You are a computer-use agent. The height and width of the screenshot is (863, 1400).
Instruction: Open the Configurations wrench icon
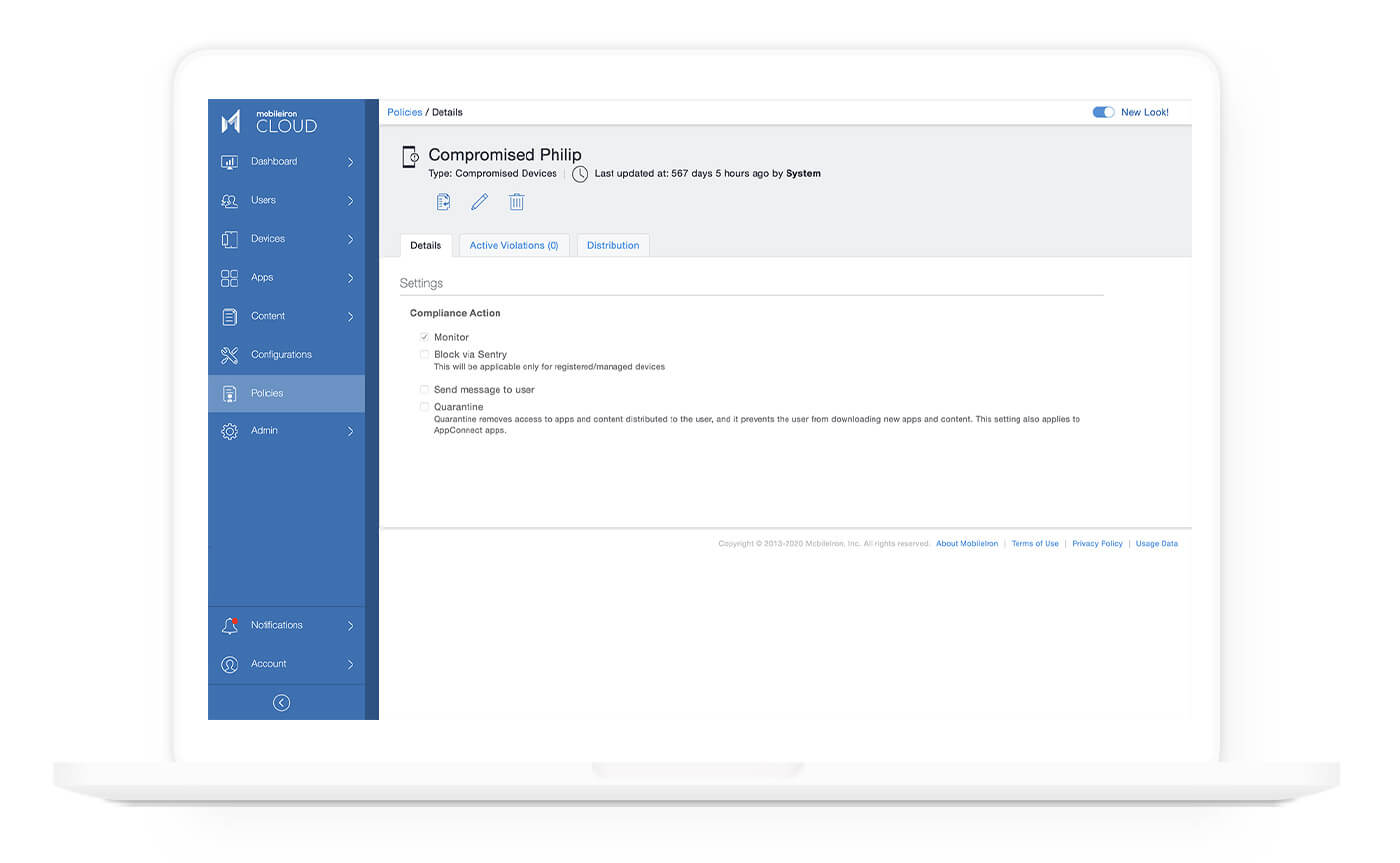(x=229, y=354)
